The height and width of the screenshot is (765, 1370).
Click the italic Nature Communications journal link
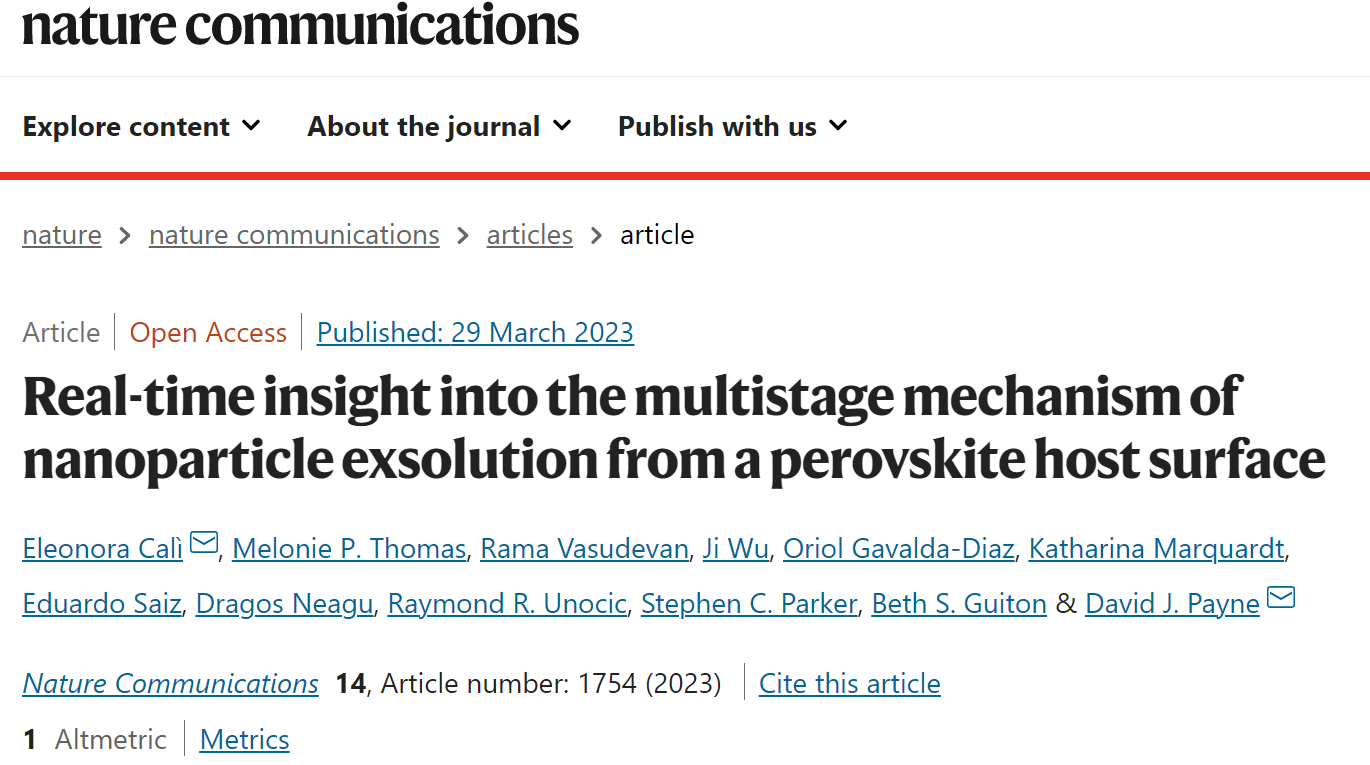click(x=170, y=683)
